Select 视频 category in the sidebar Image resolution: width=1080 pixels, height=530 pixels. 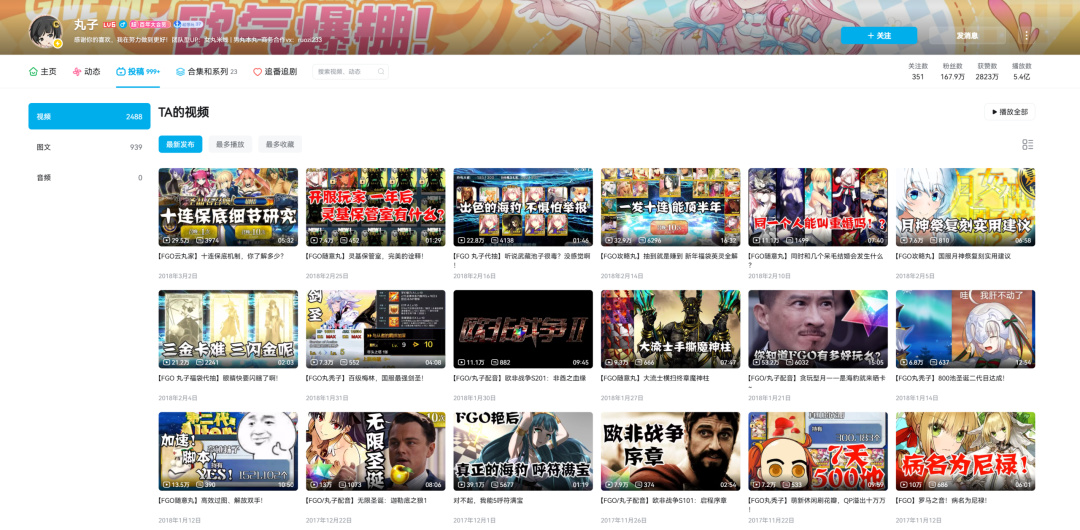pyautogui.click(x=90, y=116)
